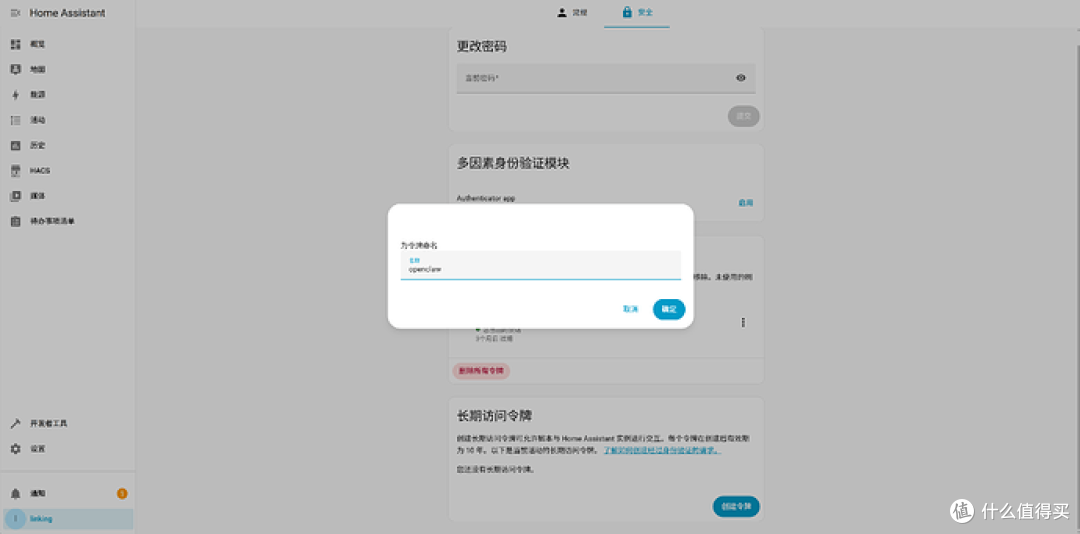Click the 多因素身份验证模块 heading
The image size is (1080, 534).
513,163
